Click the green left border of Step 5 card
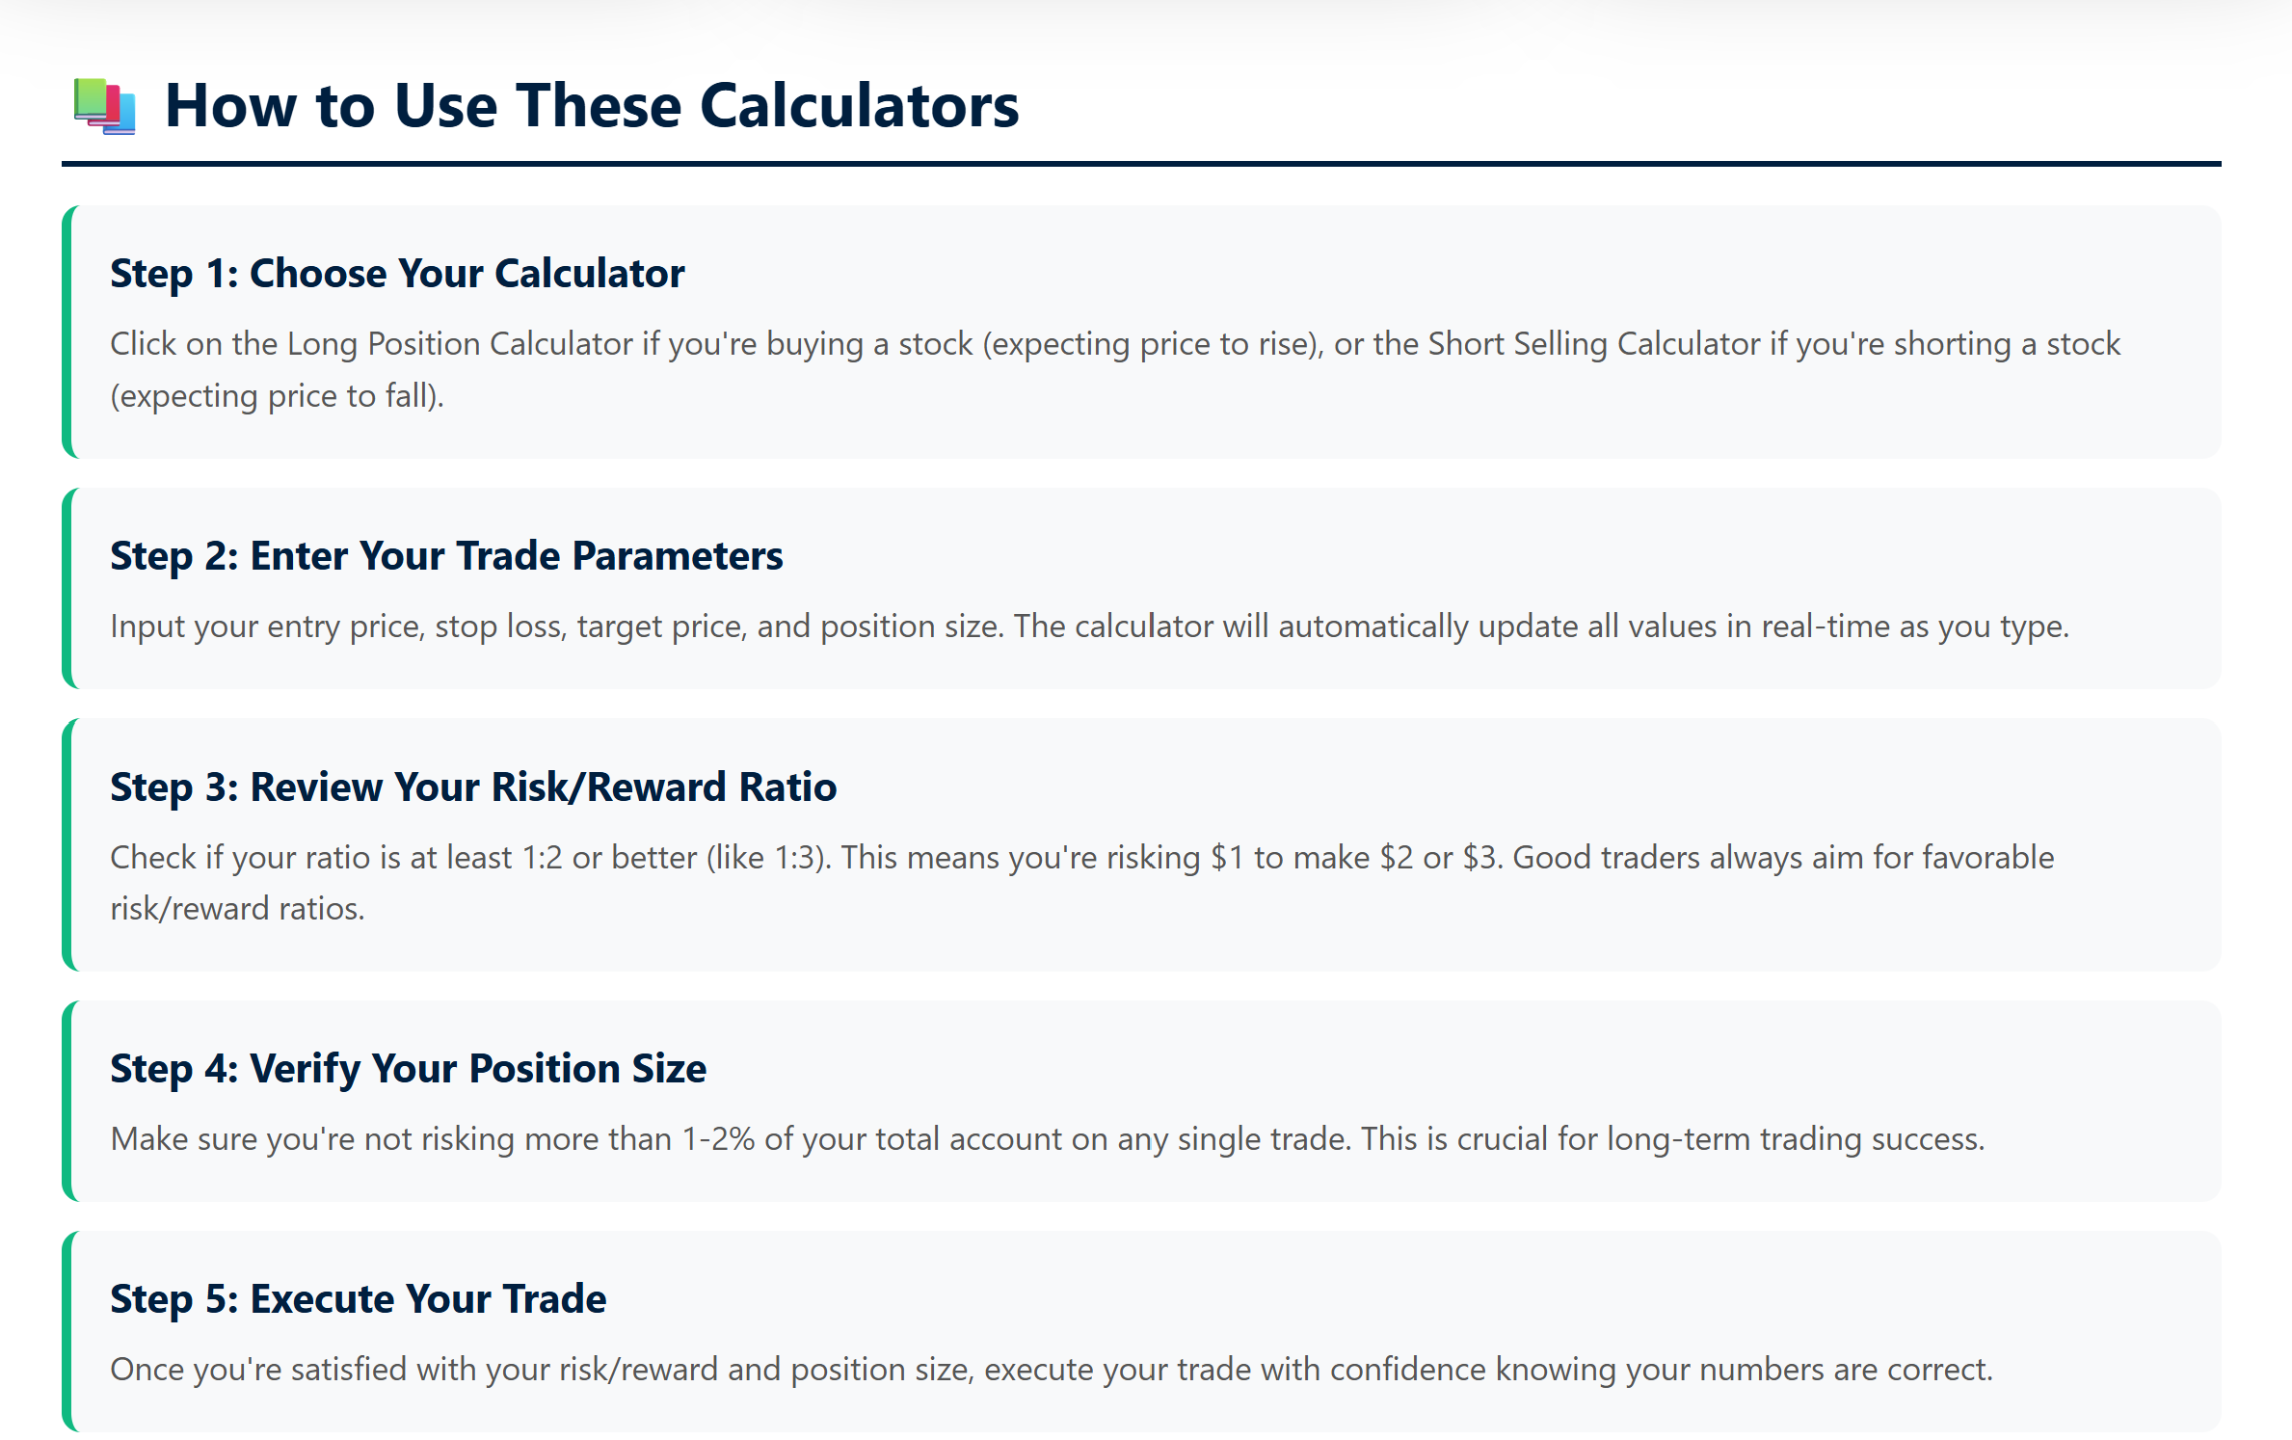Screen dimensions: 2292x1440 (x=68, y=1331)
